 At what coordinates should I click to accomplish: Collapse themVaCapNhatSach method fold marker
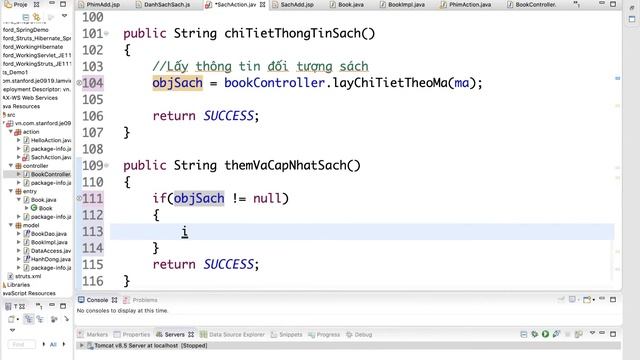pos(107,165)
